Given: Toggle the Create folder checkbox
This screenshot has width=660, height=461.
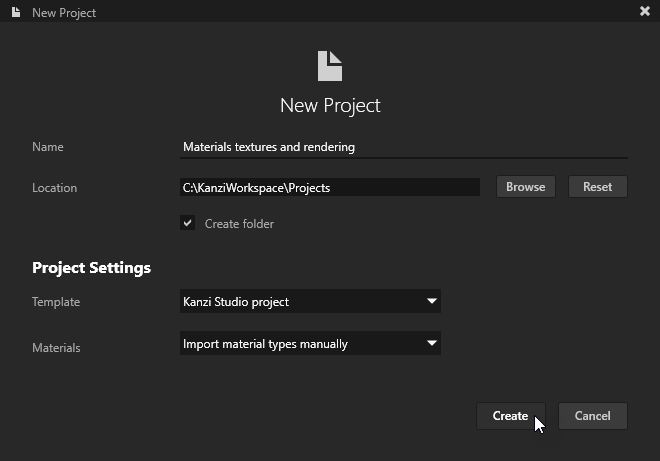Looking at the screenshot, I should click(187, 224).
